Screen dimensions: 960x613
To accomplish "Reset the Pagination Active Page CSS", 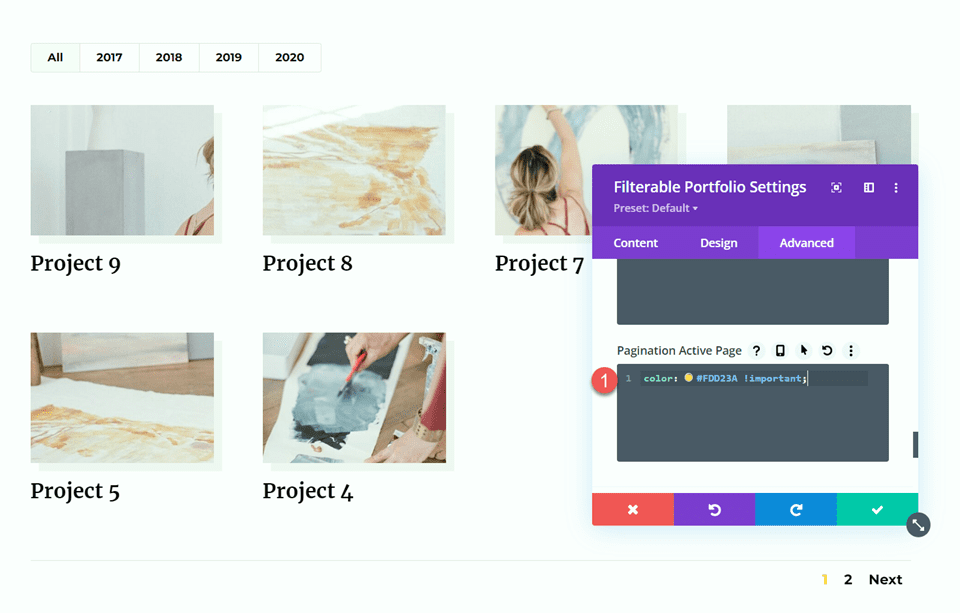I will 829,350.
